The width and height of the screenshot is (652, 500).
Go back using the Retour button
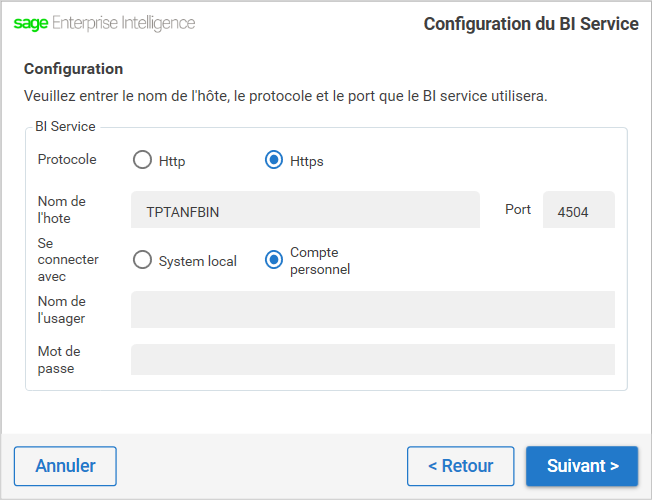[x=461, y=466]
